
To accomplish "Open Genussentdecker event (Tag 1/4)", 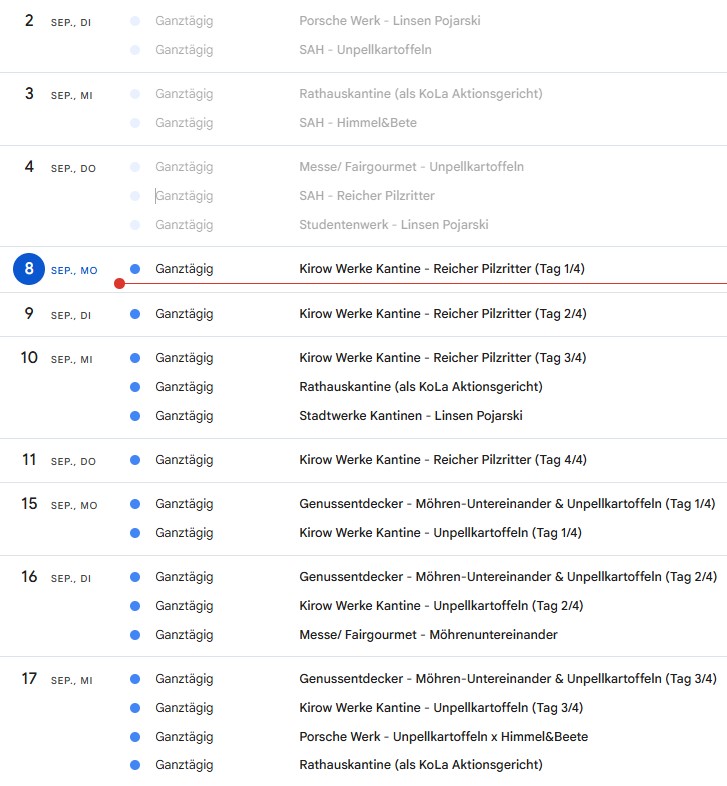I will 507,504.
